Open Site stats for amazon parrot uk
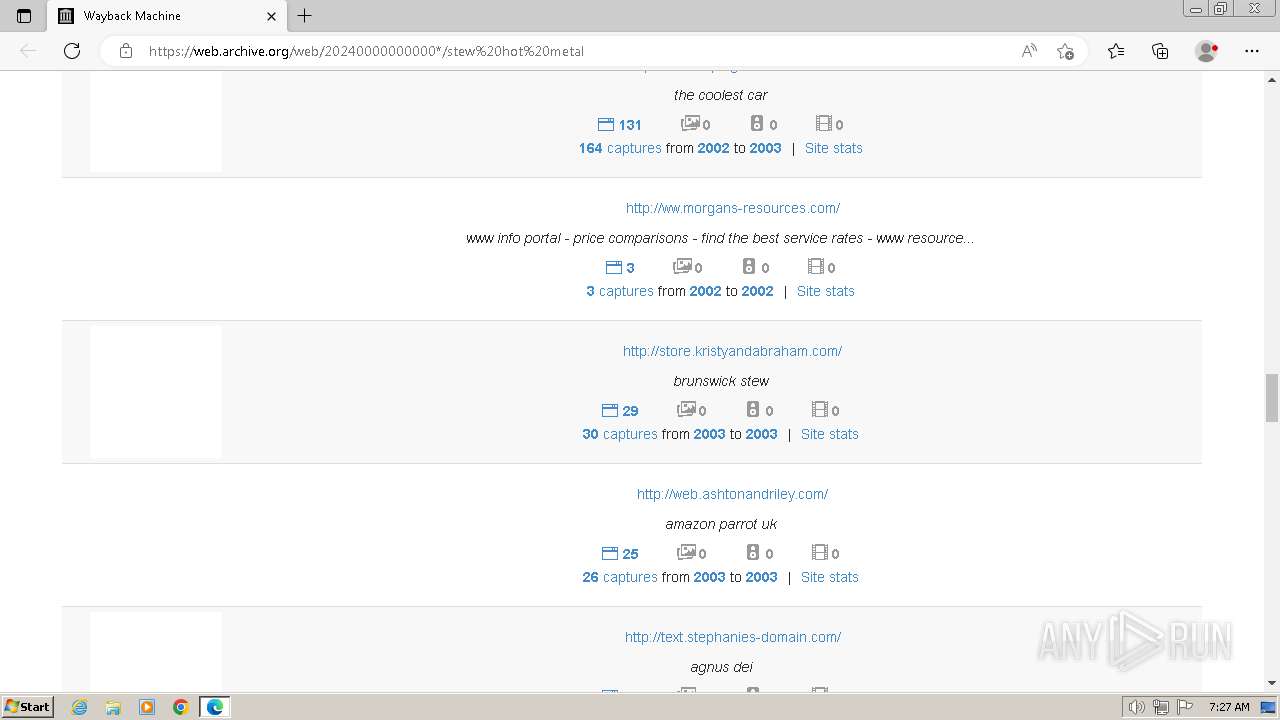This screenshot has height=720, width=1280. [x=830, y=577]
